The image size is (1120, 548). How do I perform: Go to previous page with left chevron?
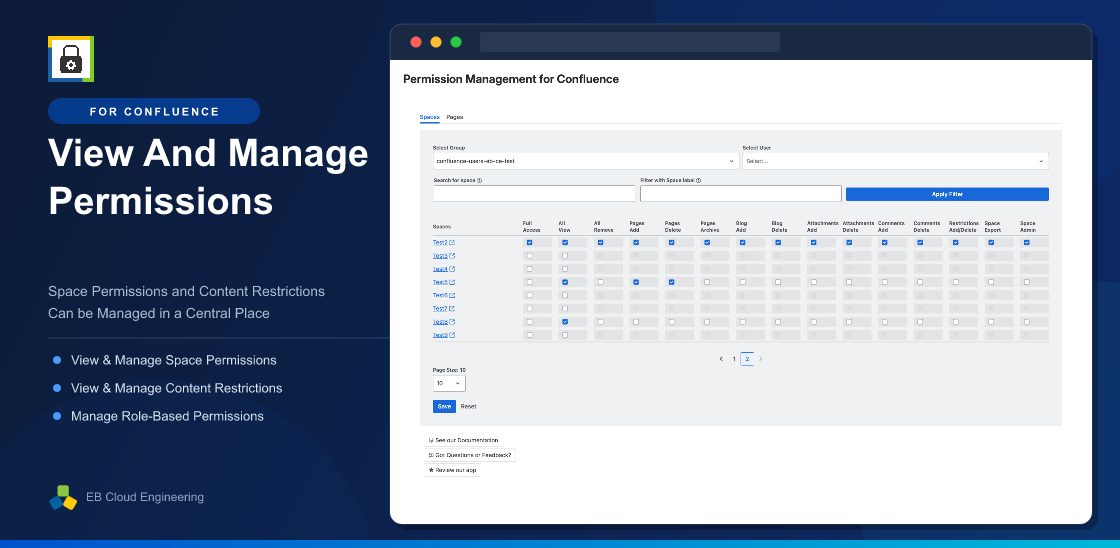[721, 359]
